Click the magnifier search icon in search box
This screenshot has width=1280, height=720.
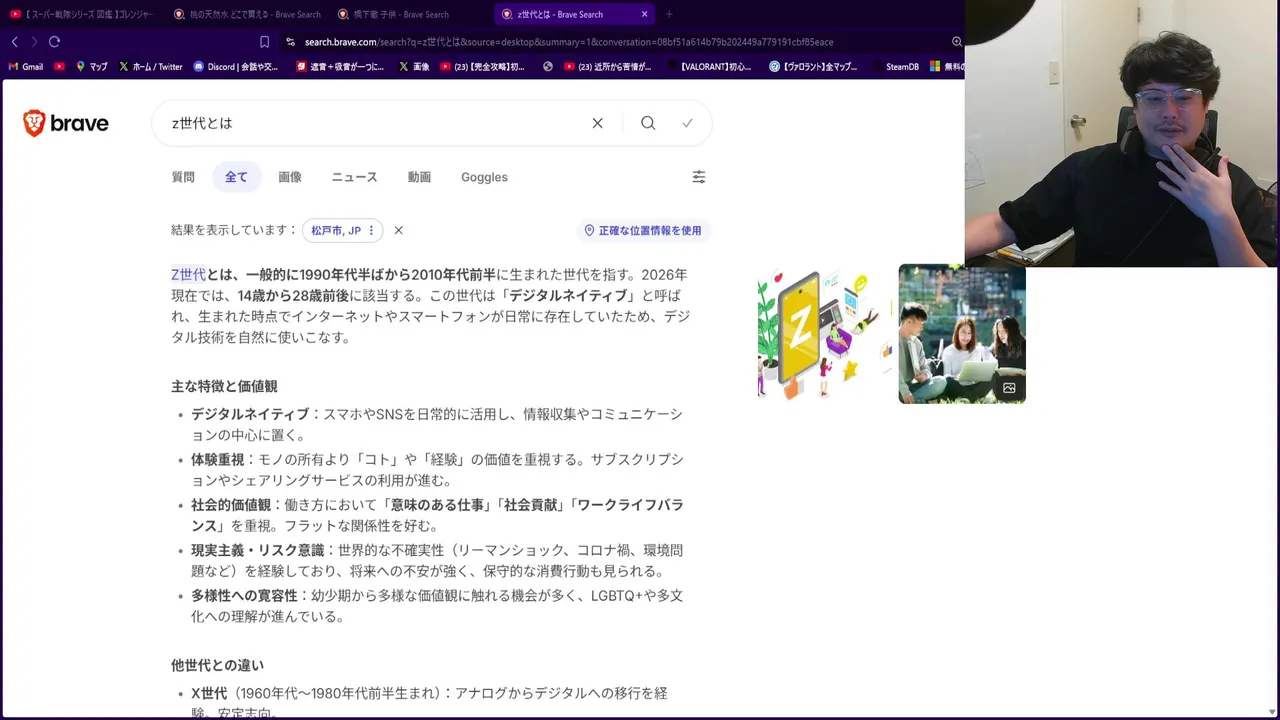pos(648,123)
